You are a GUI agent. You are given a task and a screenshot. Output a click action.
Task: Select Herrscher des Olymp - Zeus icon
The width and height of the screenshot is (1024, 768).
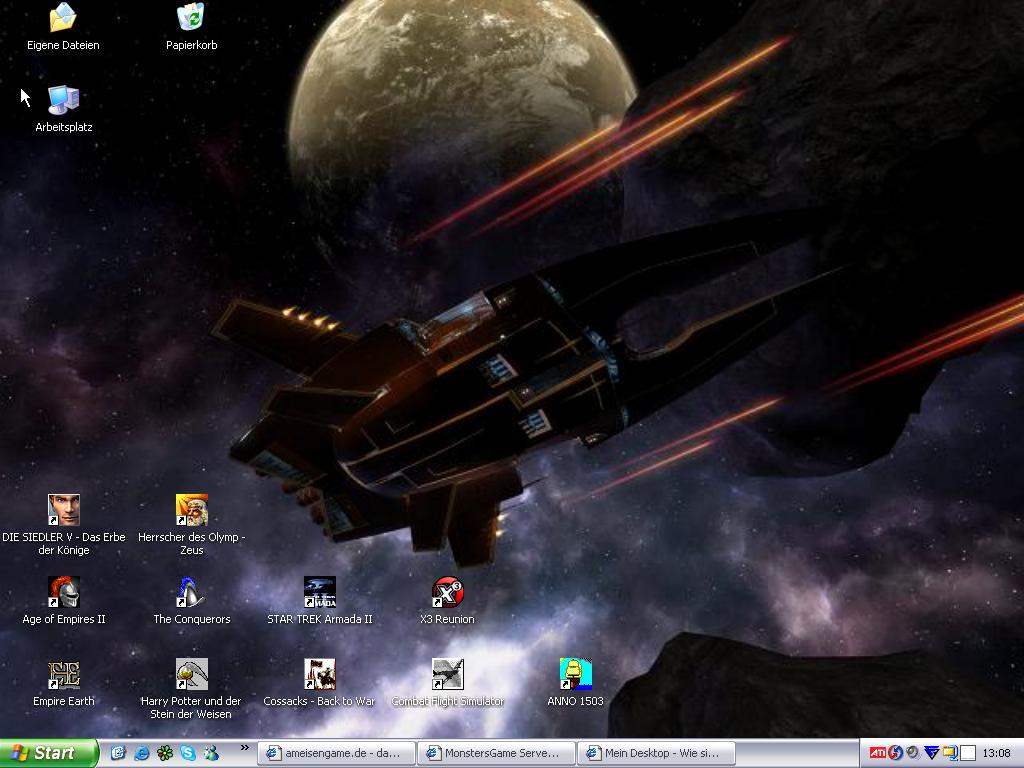point(191,510)
